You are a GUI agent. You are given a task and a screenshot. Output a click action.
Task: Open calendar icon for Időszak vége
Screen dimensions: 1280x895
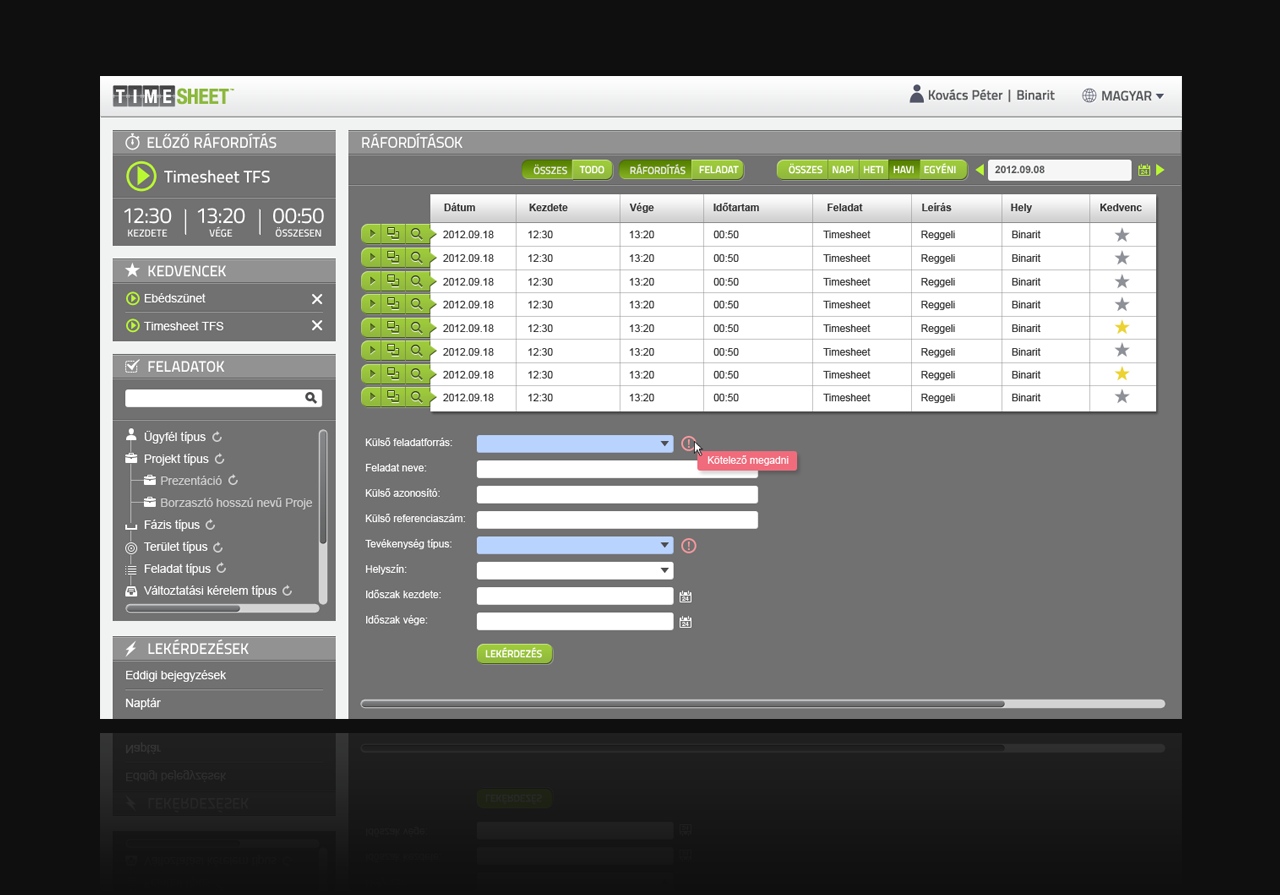686,622
